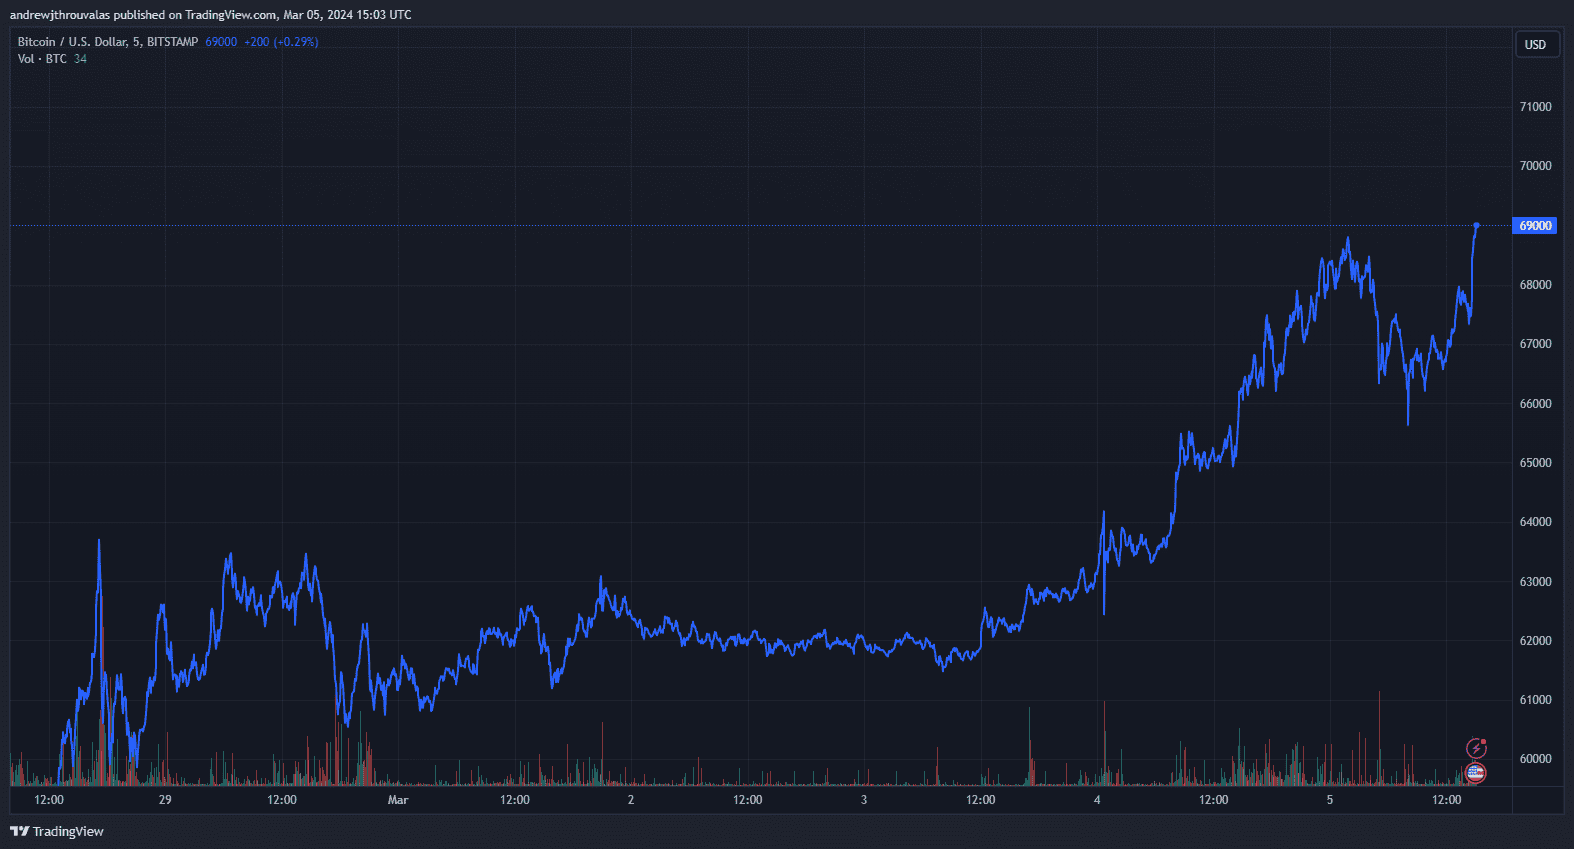Viewport: 1574px width, 849px height.
Task: Click the 71000 label on the price axis
Action: [1535, 107]
